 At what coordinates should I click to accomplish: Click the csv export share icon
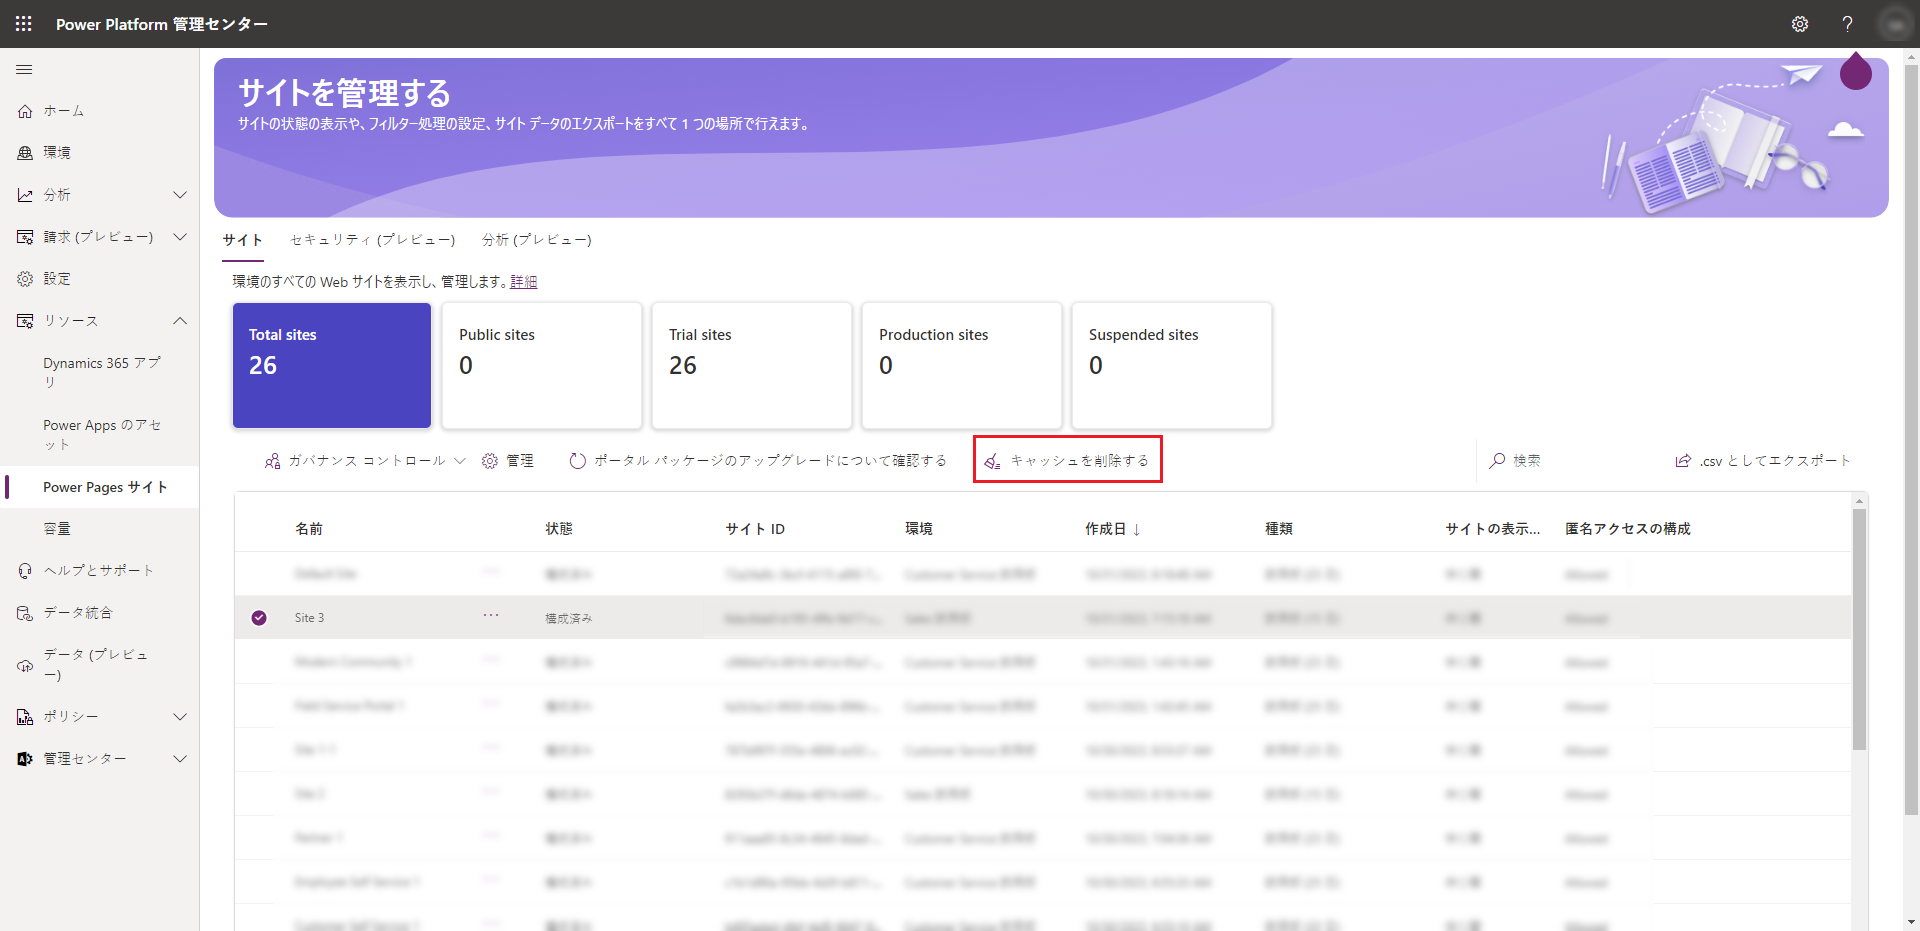tap(1683, 461)
